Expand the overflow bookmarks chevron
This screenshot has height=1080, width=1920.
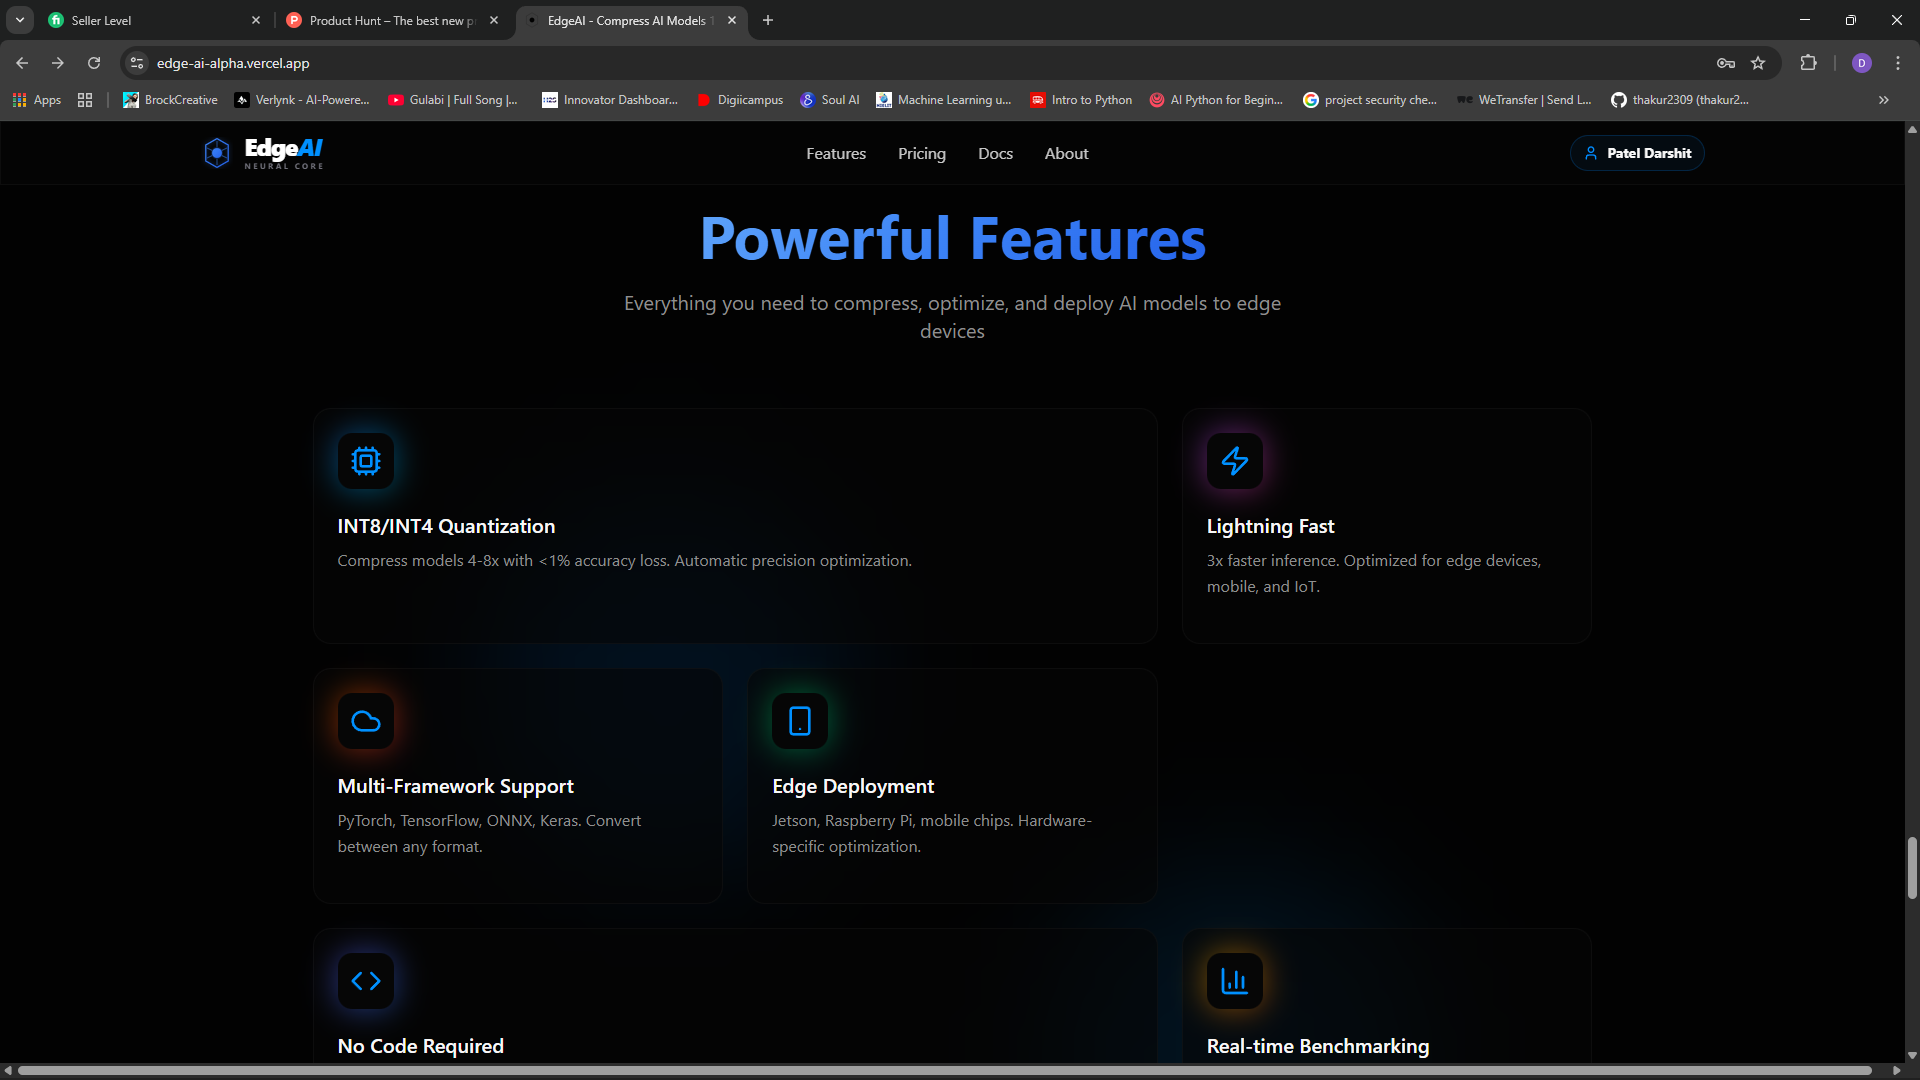coord(1883,99)
